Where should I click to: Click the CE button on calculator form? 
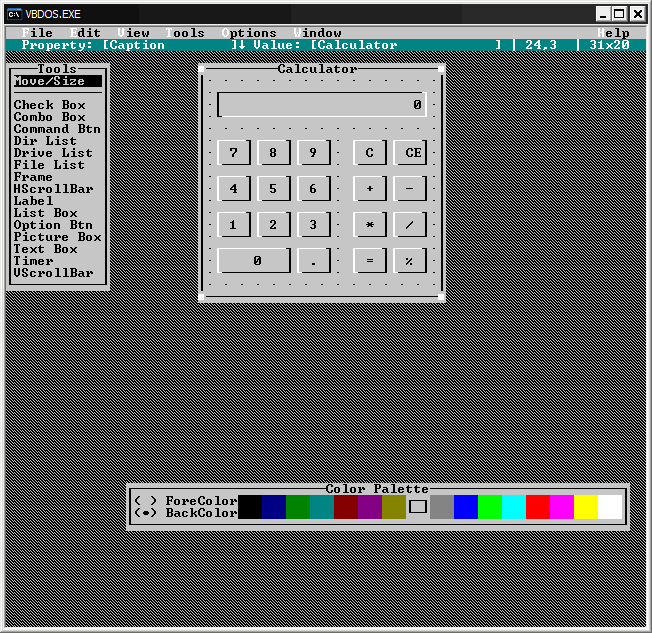pyautogui.click(x=409, y=153)
